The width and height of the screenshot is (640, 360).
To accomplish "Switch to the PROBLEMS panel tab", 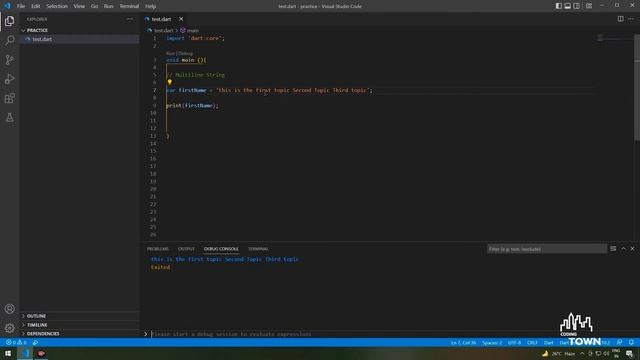I will point(158,249).
